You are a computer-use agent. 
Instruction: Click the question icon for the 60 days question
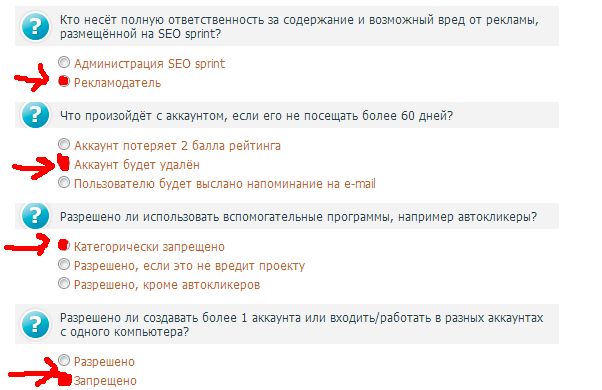click(35, 114)
